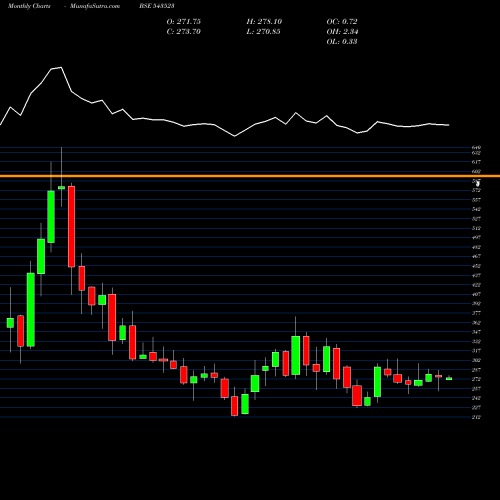Click the 377 price axis label

coord(476,313)
